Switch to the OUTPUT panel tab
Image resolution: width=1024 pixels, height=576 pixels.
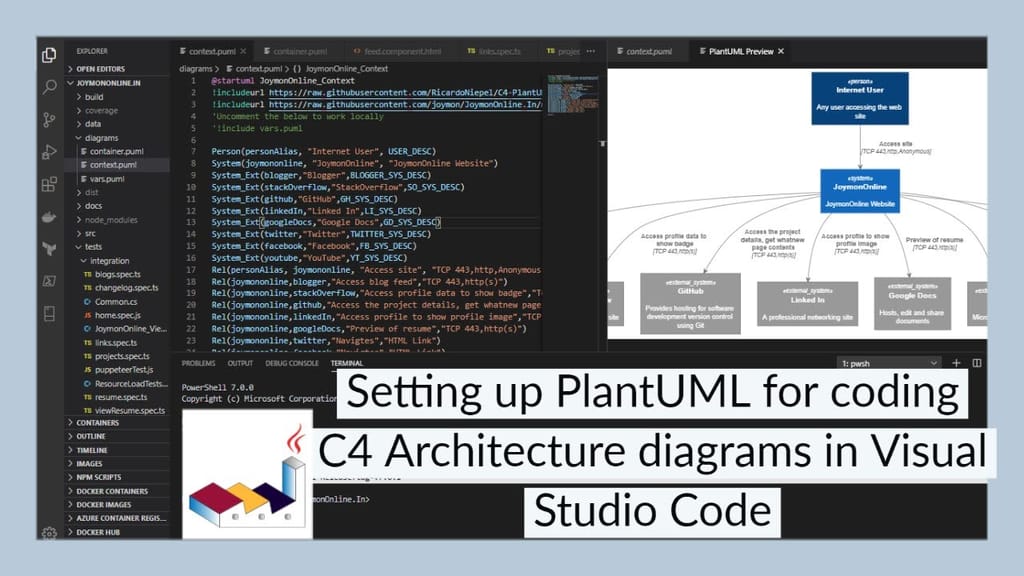(240, 363)
